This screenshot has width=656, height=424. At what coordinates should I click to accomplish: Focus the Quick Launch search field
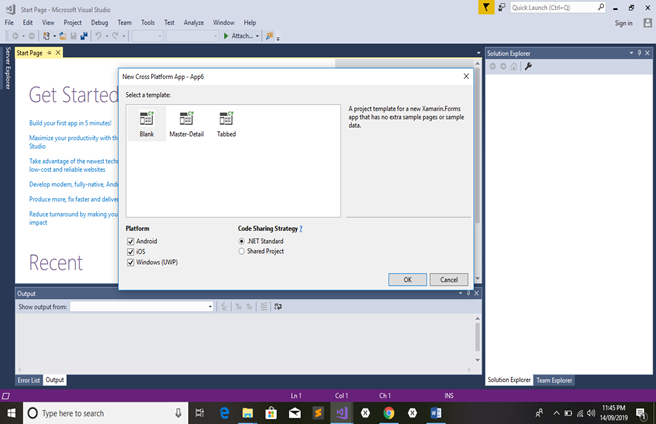(558, 8)
